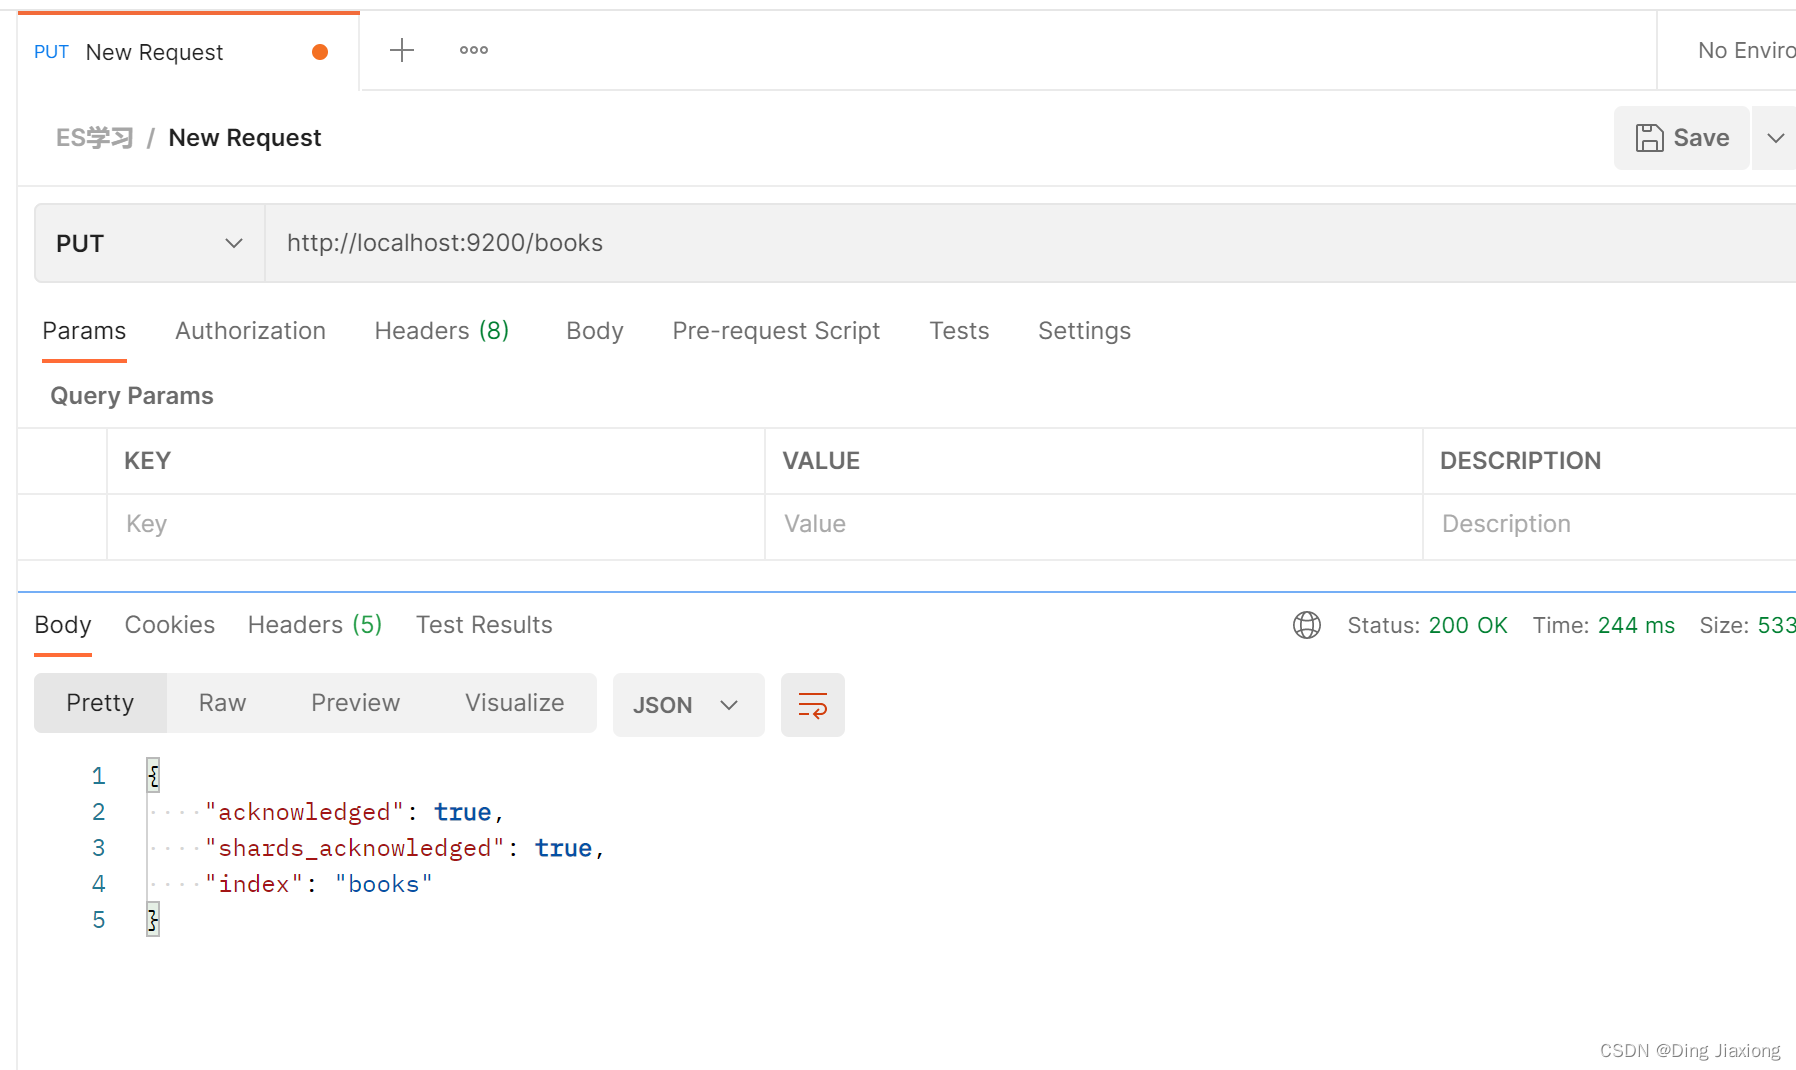Click the Time 244 ms text
The height and width of the screenshot is (1070, 1796).
click(1603, 626)
